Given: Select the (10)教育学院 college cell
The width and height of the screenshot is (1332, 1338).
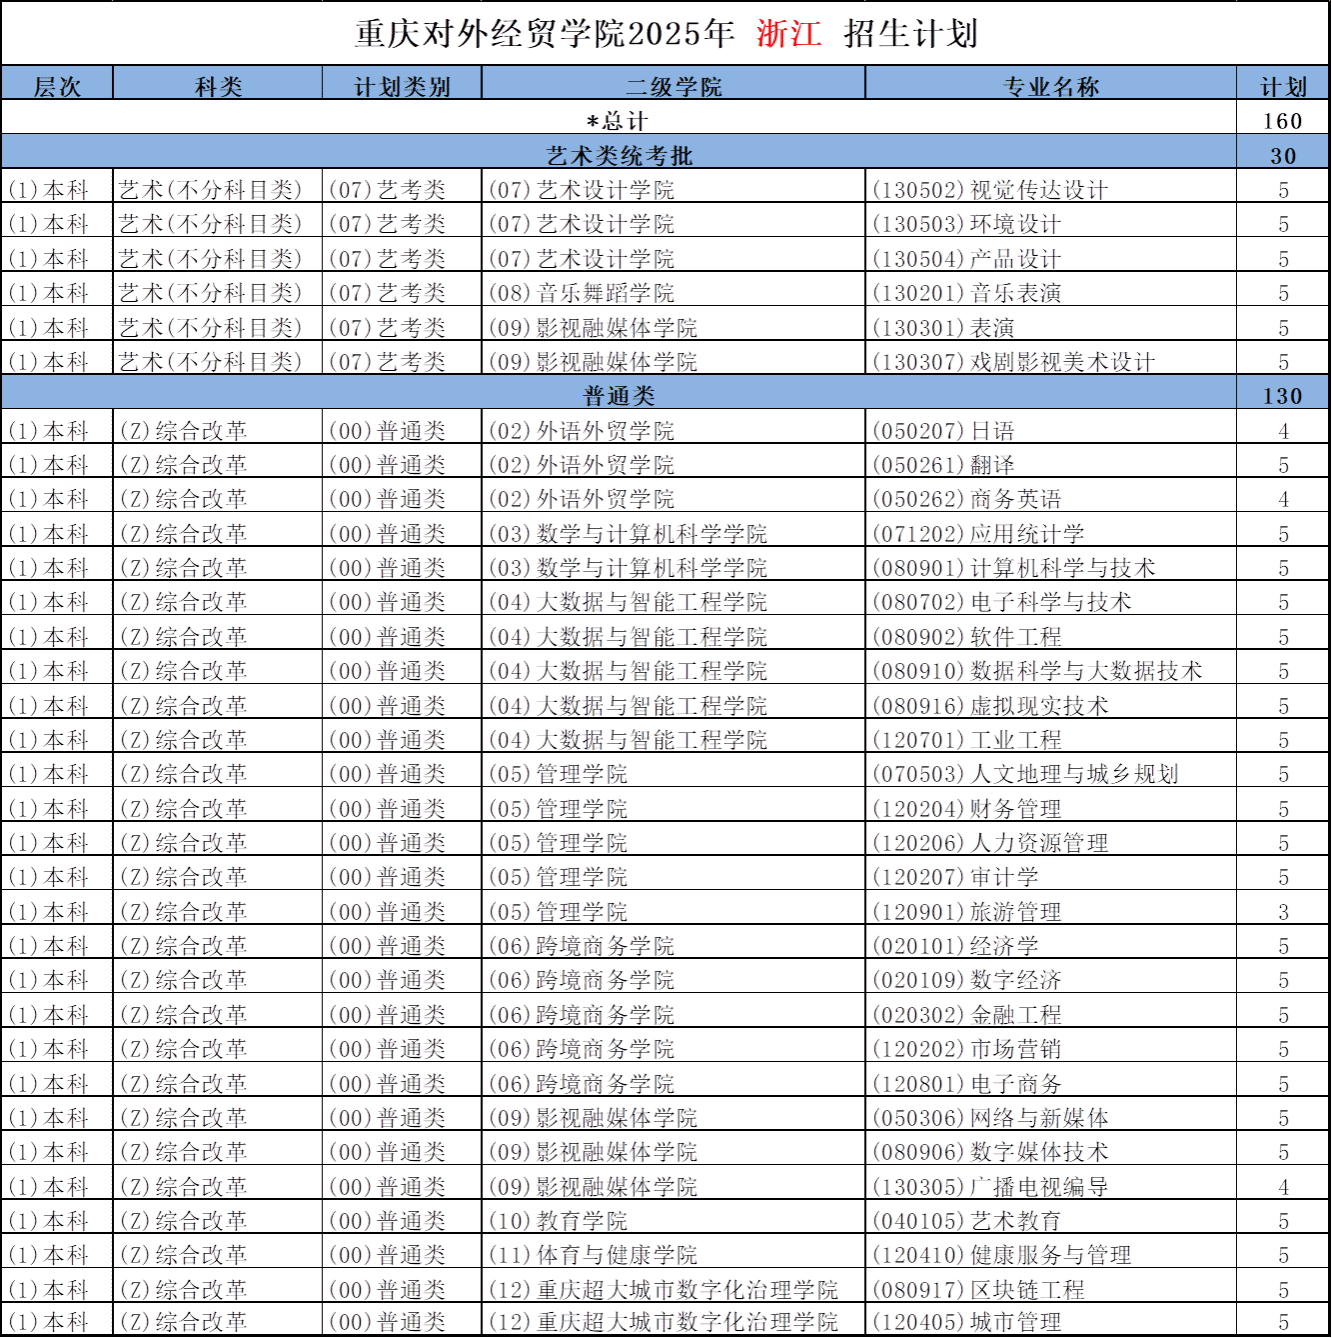Looking at the screenshot, I should pyautogui.click(x=557, y=1221).
